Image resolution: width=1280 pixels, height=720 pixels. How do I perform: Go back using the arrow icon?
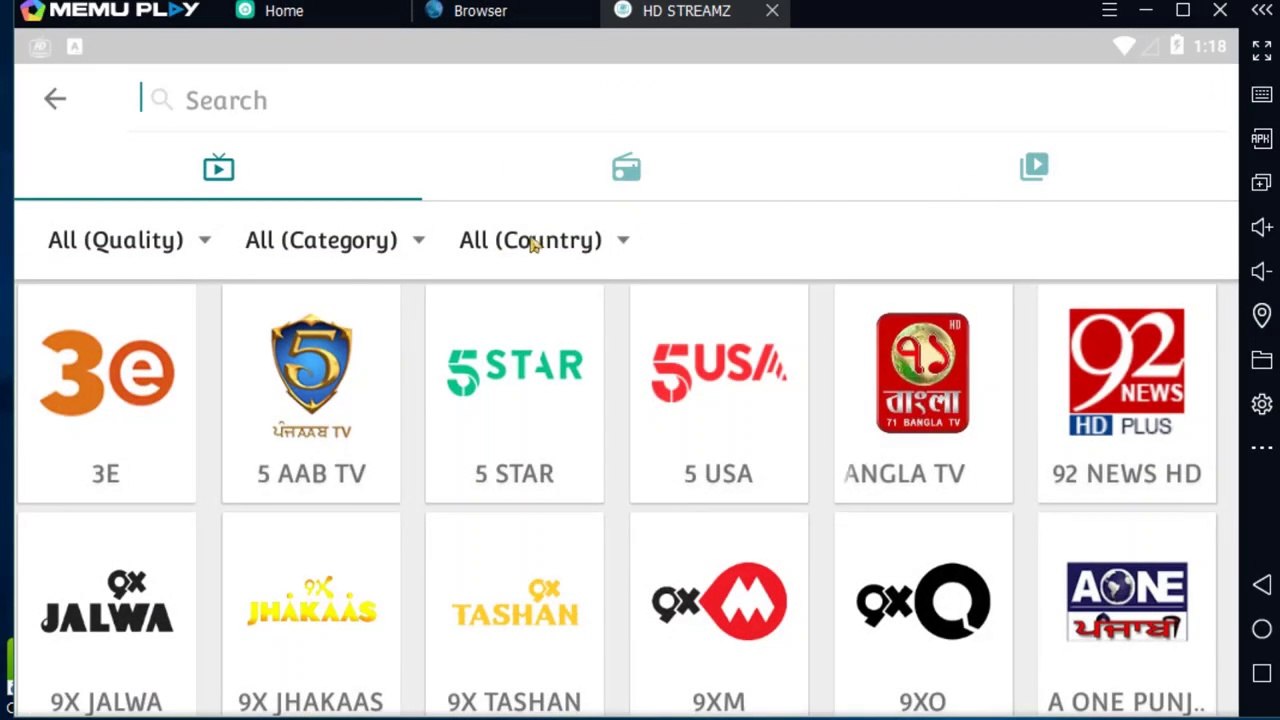coord(55,98)
